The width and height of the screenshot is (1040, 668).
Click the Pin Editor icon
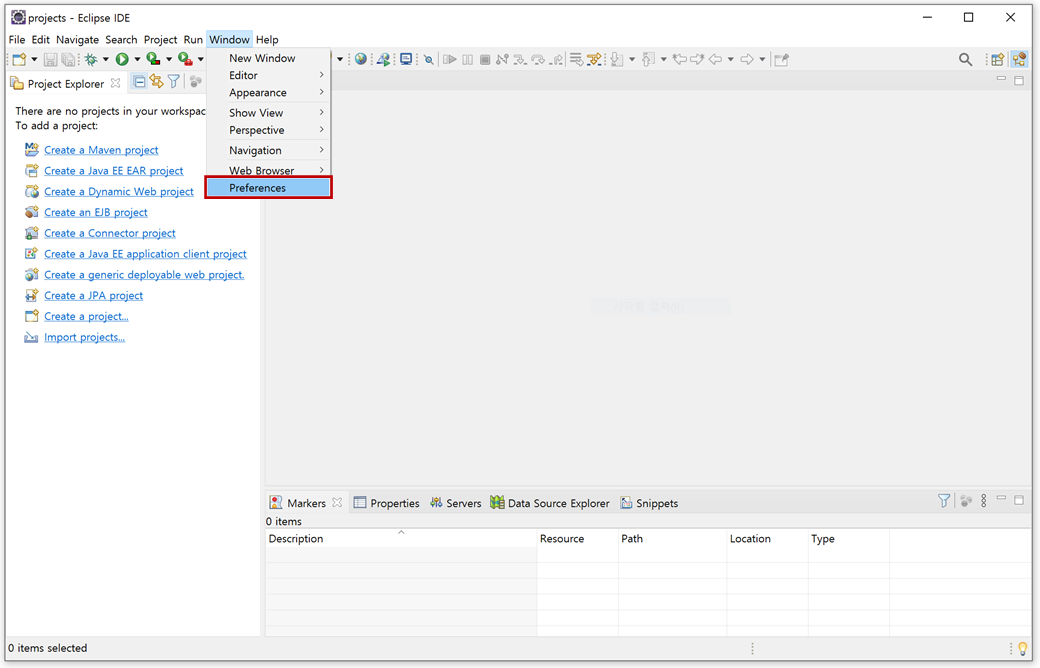click(x=782, y=60)
